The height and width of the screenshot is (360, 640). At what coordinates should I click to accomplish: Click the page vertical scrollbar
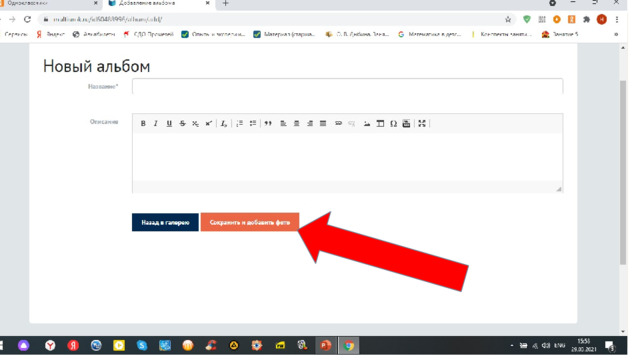click(x=623, y=172)
